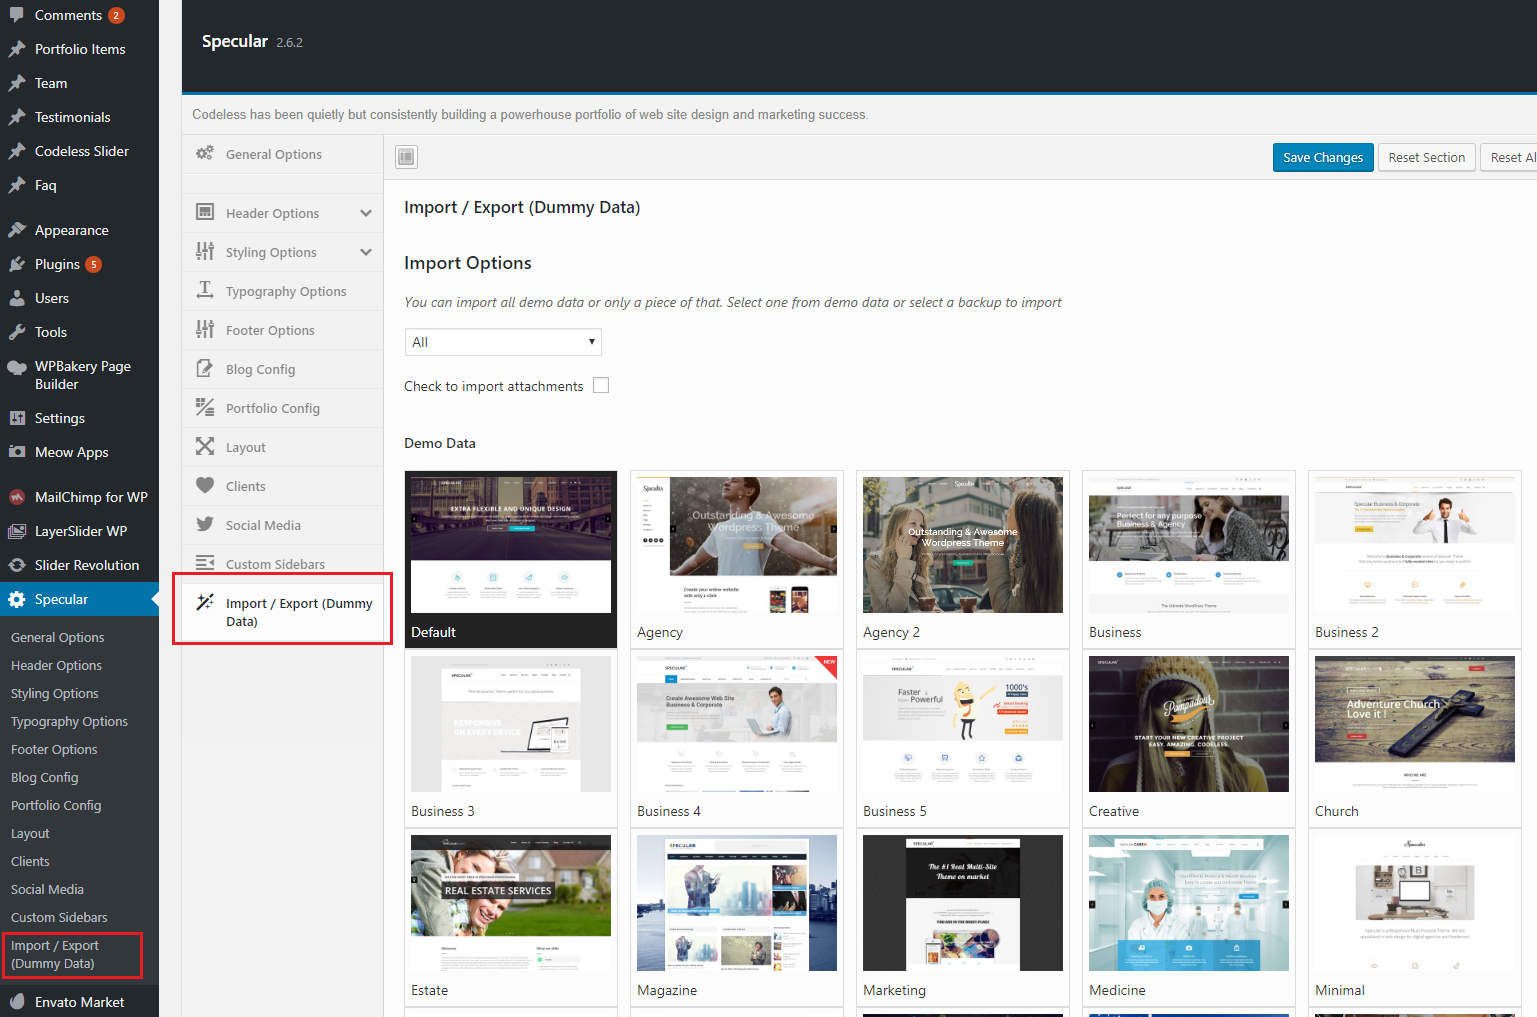
Task: Click the Social Media Twitter bird icon
Action: point(205,524)
